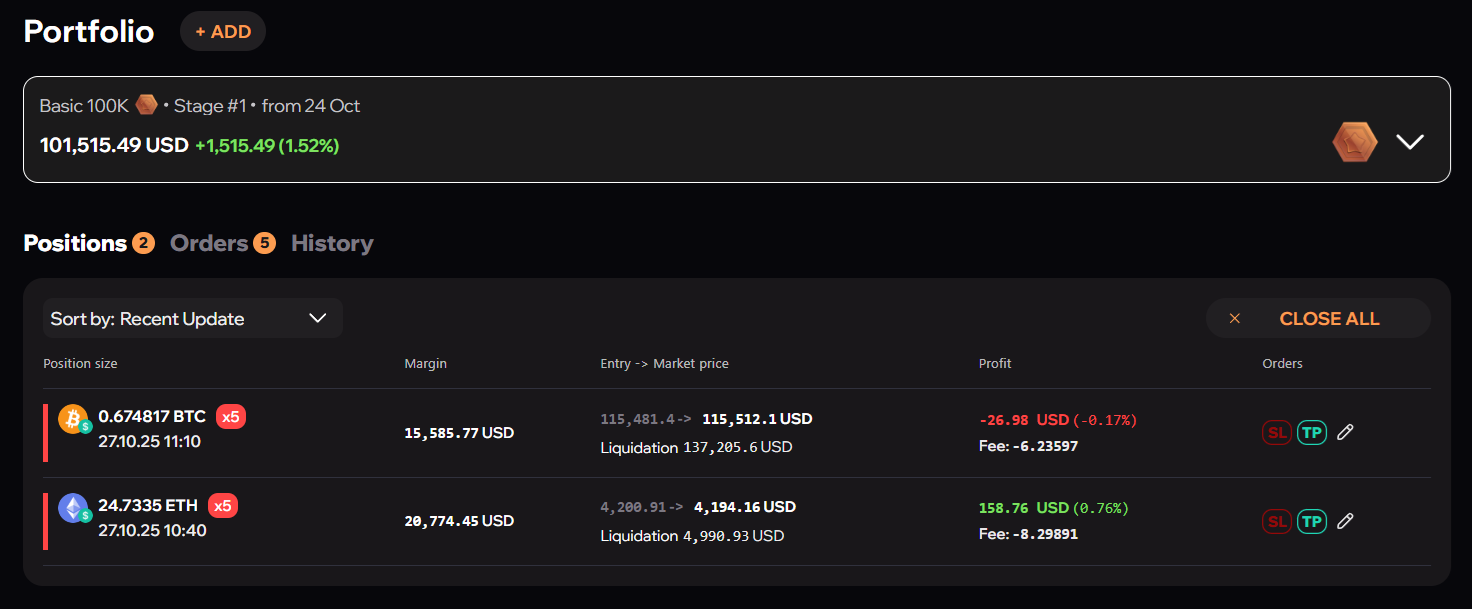Viewport: 1472px width, 609px height.
Task: Click small bronze badge beside Basic 100K
Action: coord(146,105)
